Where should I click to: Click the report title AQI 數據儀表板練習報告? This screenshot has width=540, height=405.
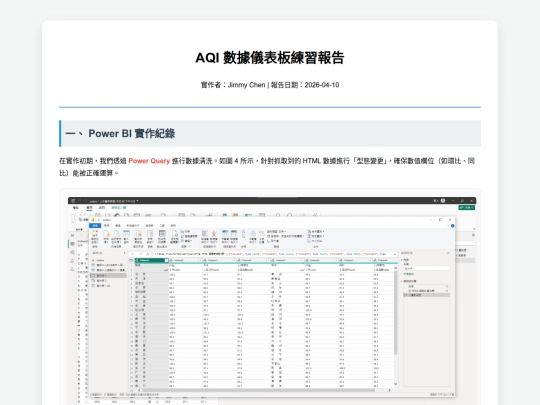tap(270, 58)
